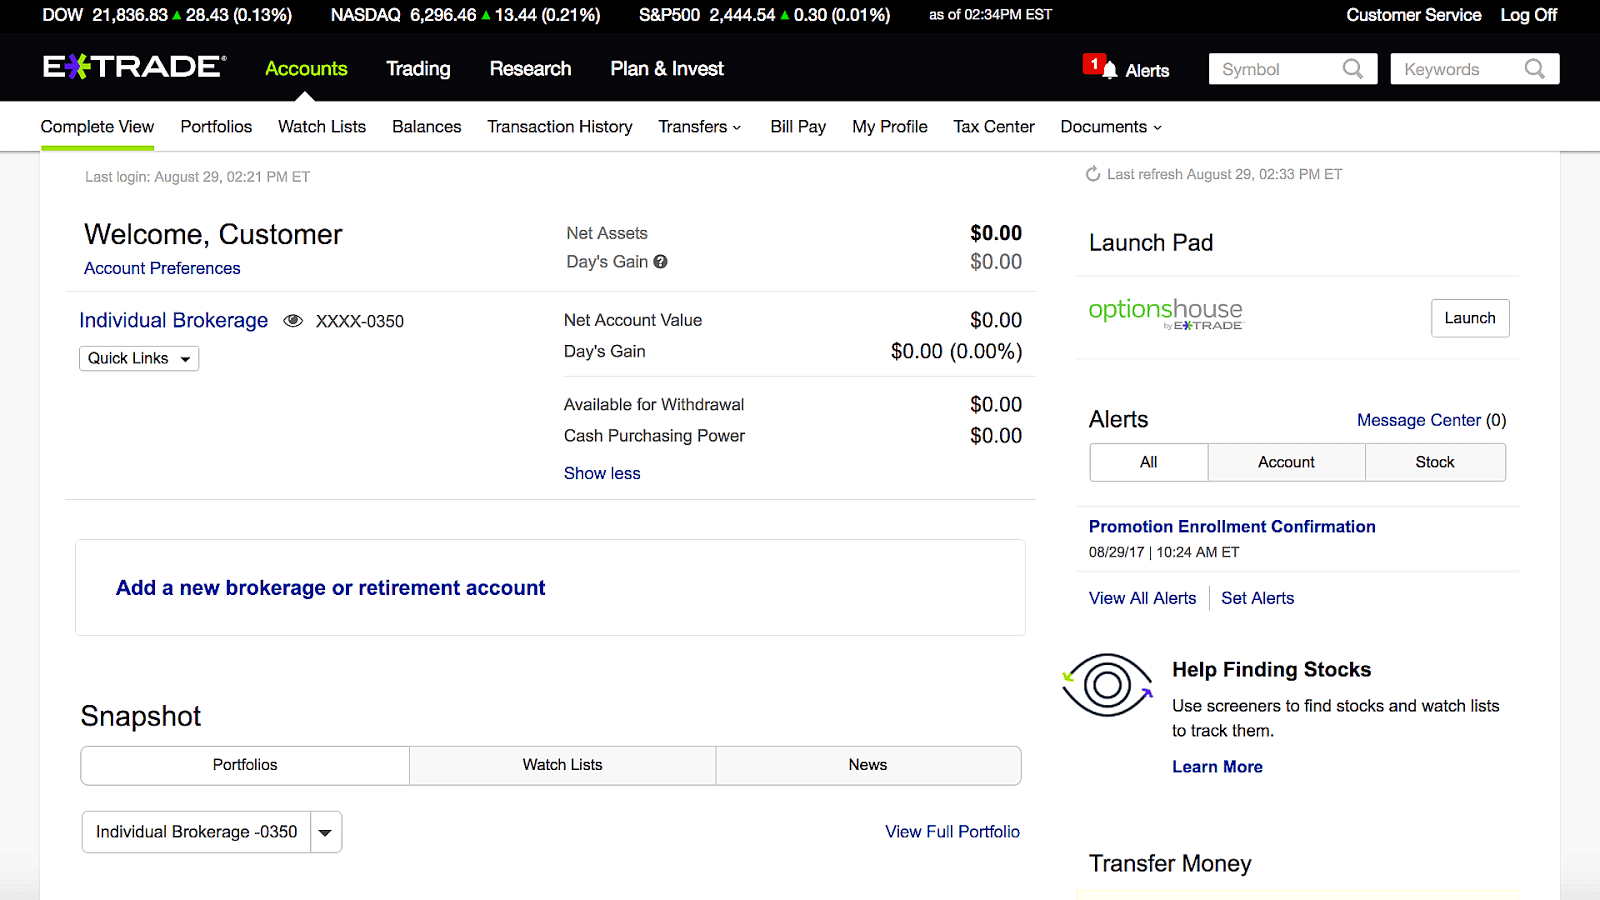
Task: Switch alerts filter to Account
Action: (x=1286, y=462)
